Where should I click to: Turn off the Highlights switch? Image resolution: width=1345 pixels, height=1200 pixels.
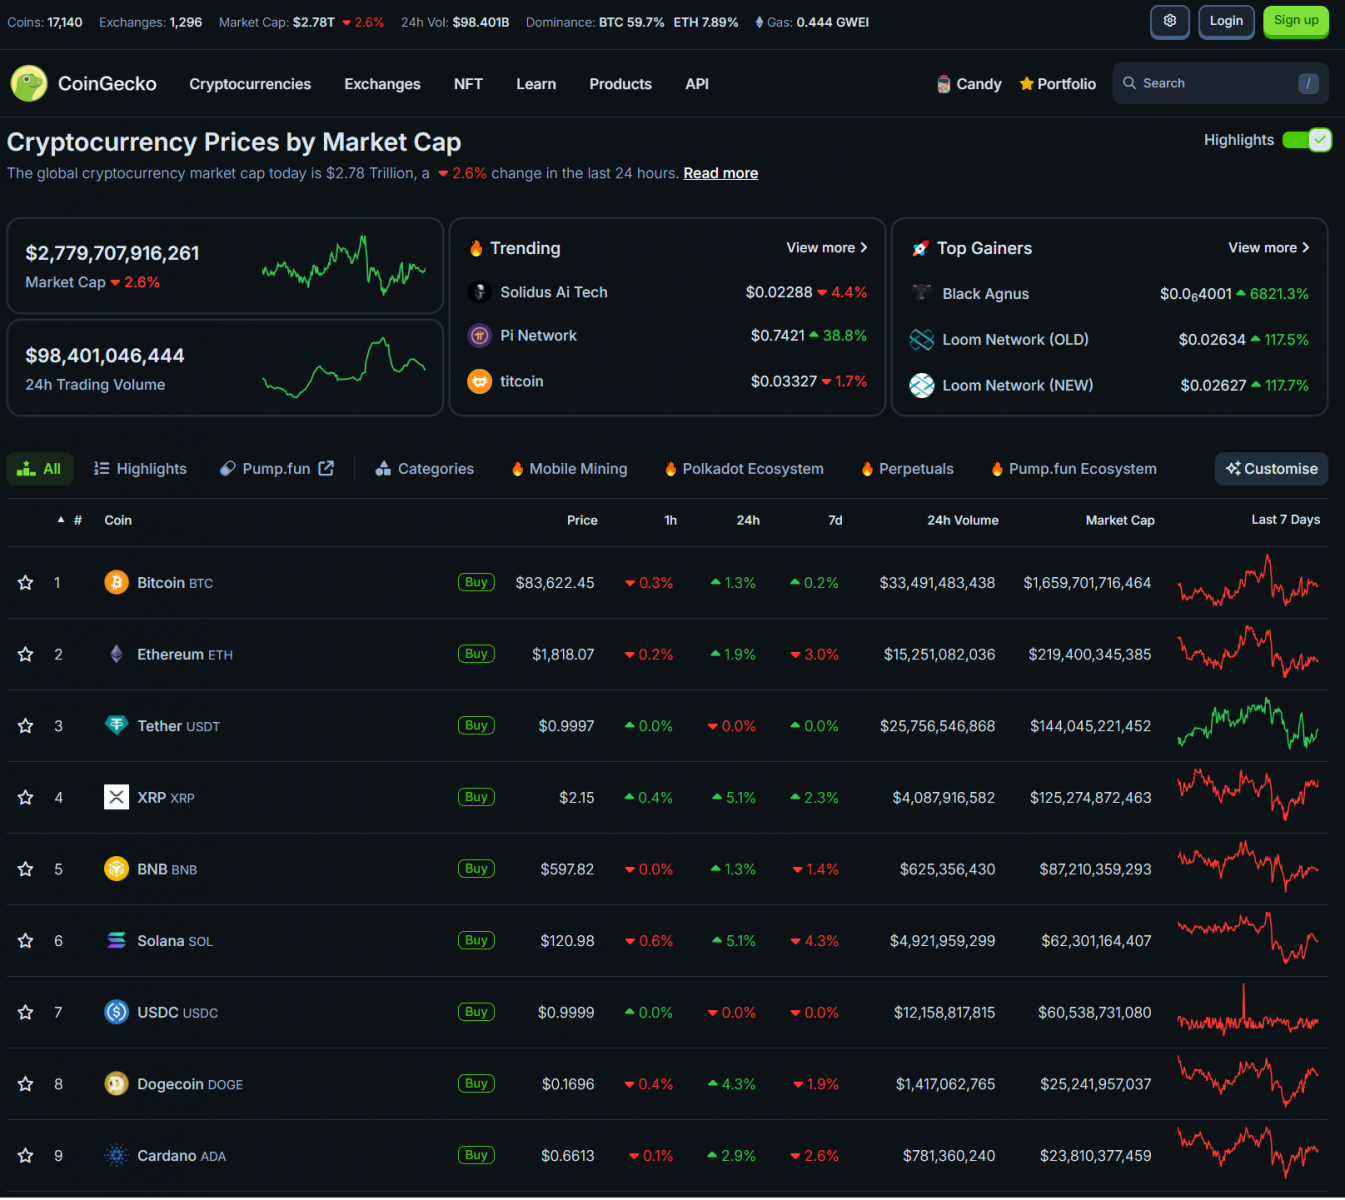tap(1306, 140)
